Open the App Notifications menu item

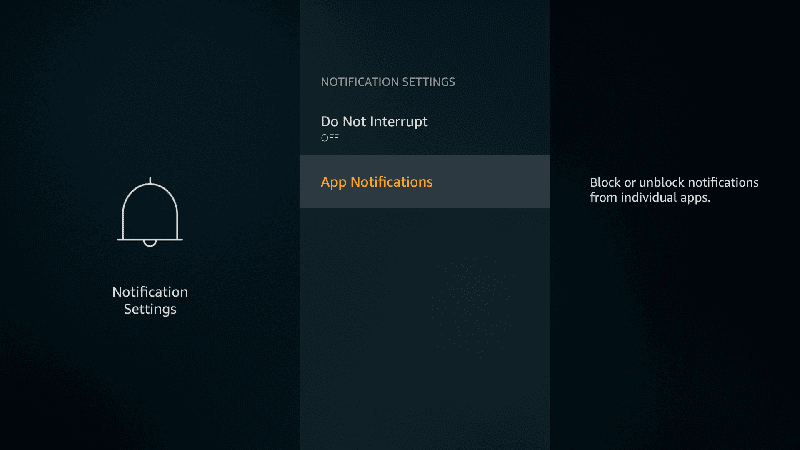pos(424,182)
